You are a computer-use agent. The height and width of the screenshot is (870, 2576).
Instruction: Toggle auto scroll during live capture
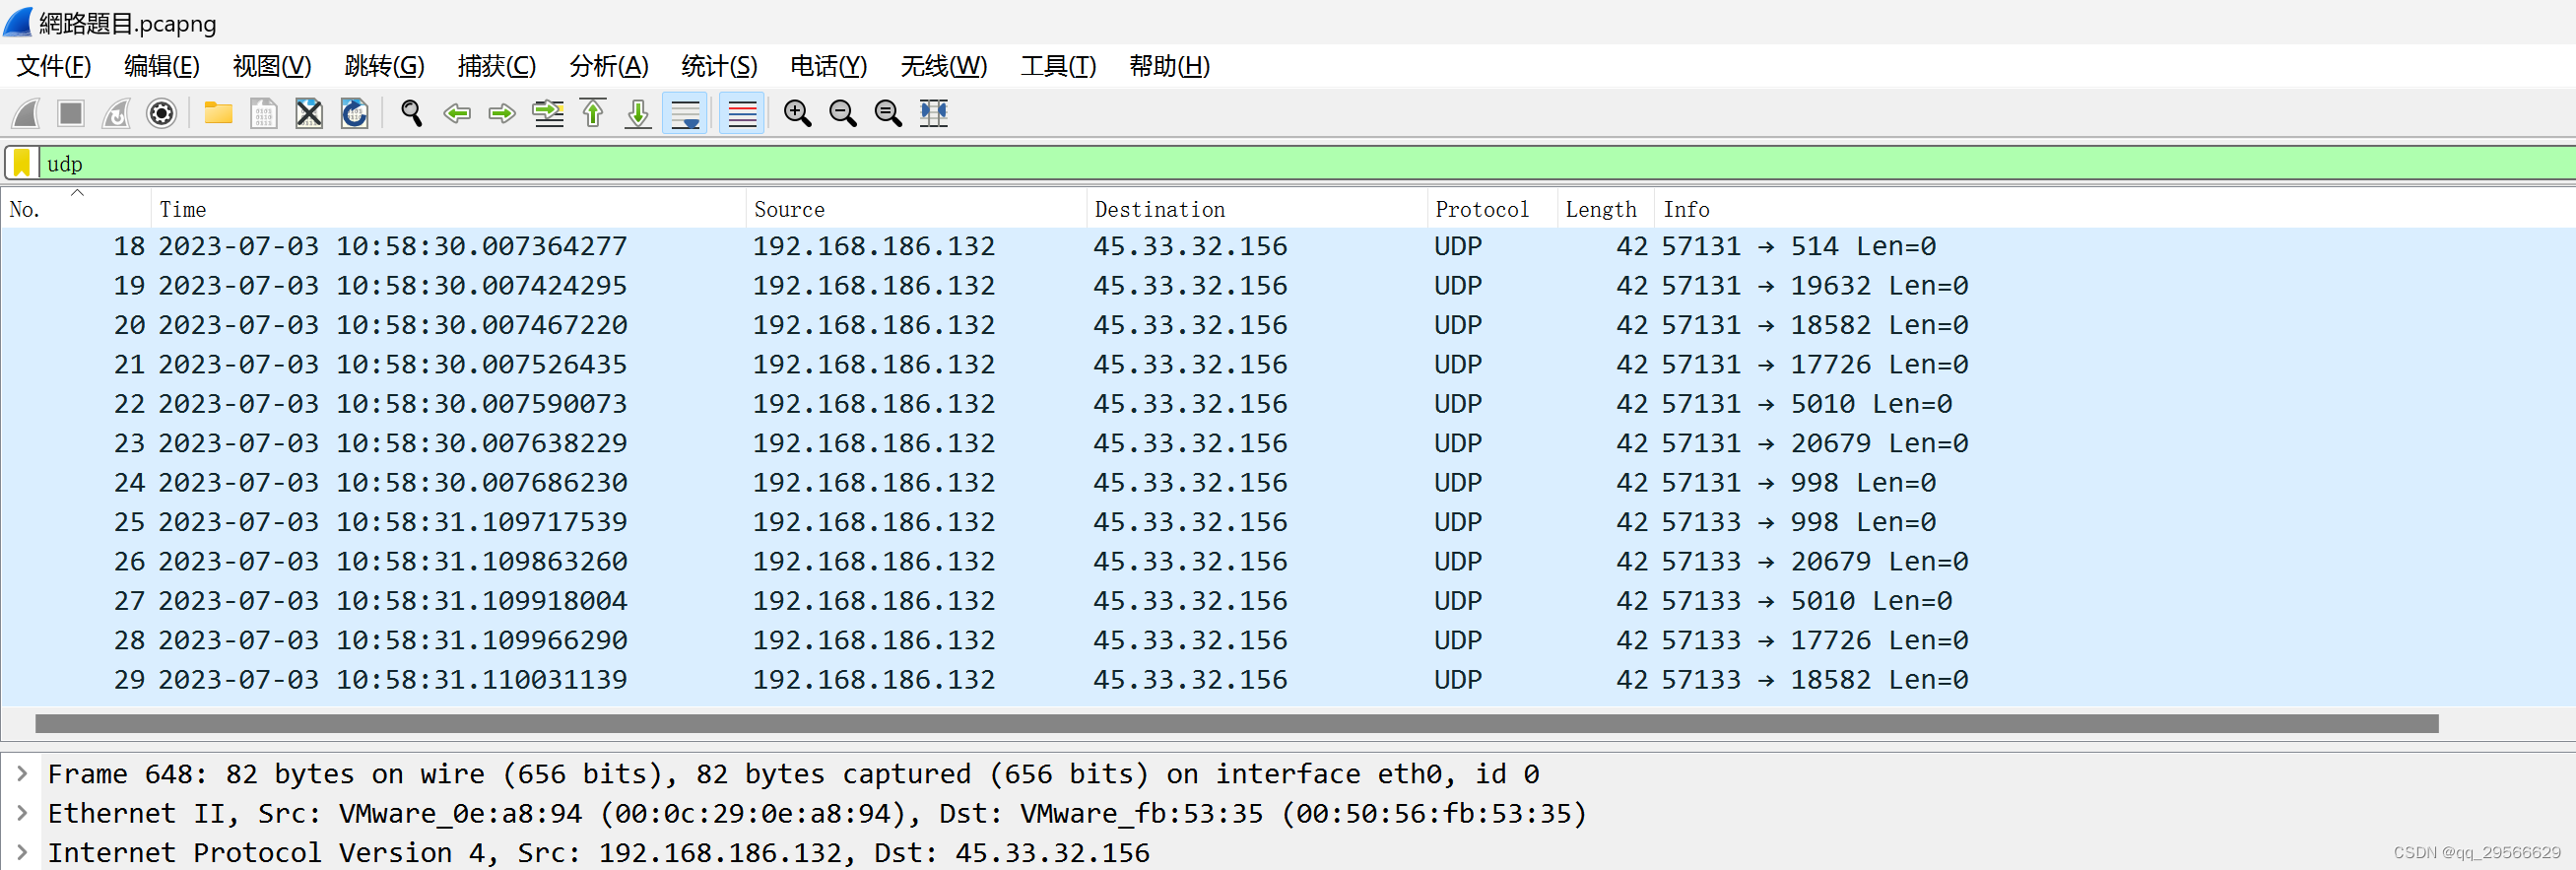click(685, 113)
